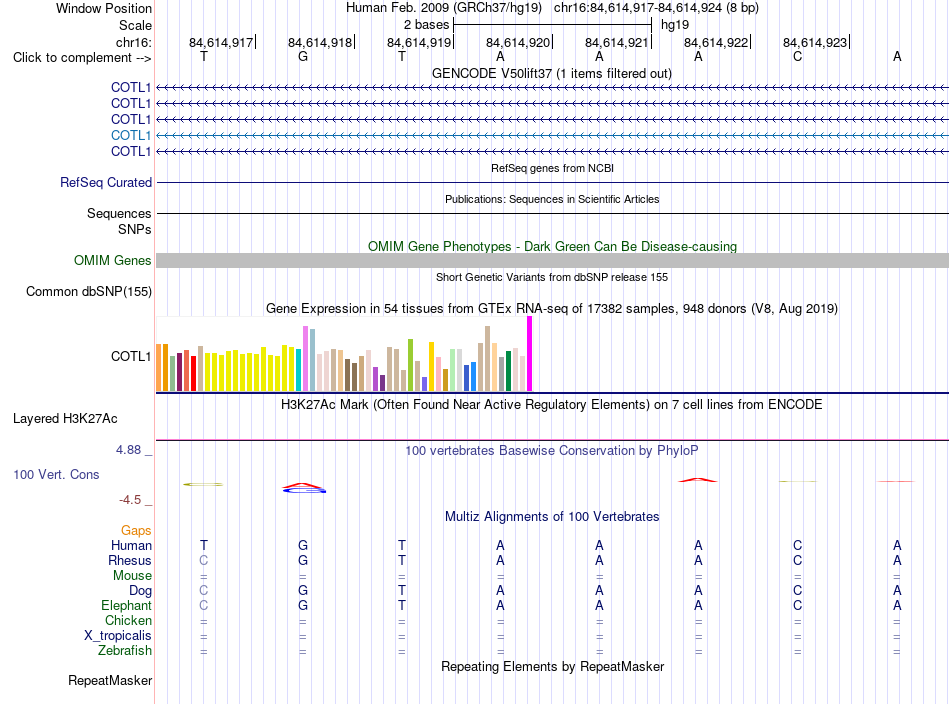Viewport: 950px width, 704px height.
Task: Click red-blue PhyloP peak above Human G
Action: (x=304, y=488)
